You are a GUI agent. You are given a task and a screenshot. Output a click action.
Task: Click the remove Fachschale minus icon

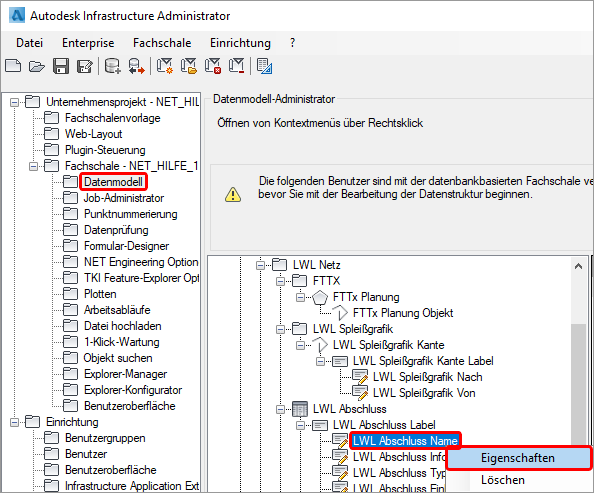click(x=236, y=66)
